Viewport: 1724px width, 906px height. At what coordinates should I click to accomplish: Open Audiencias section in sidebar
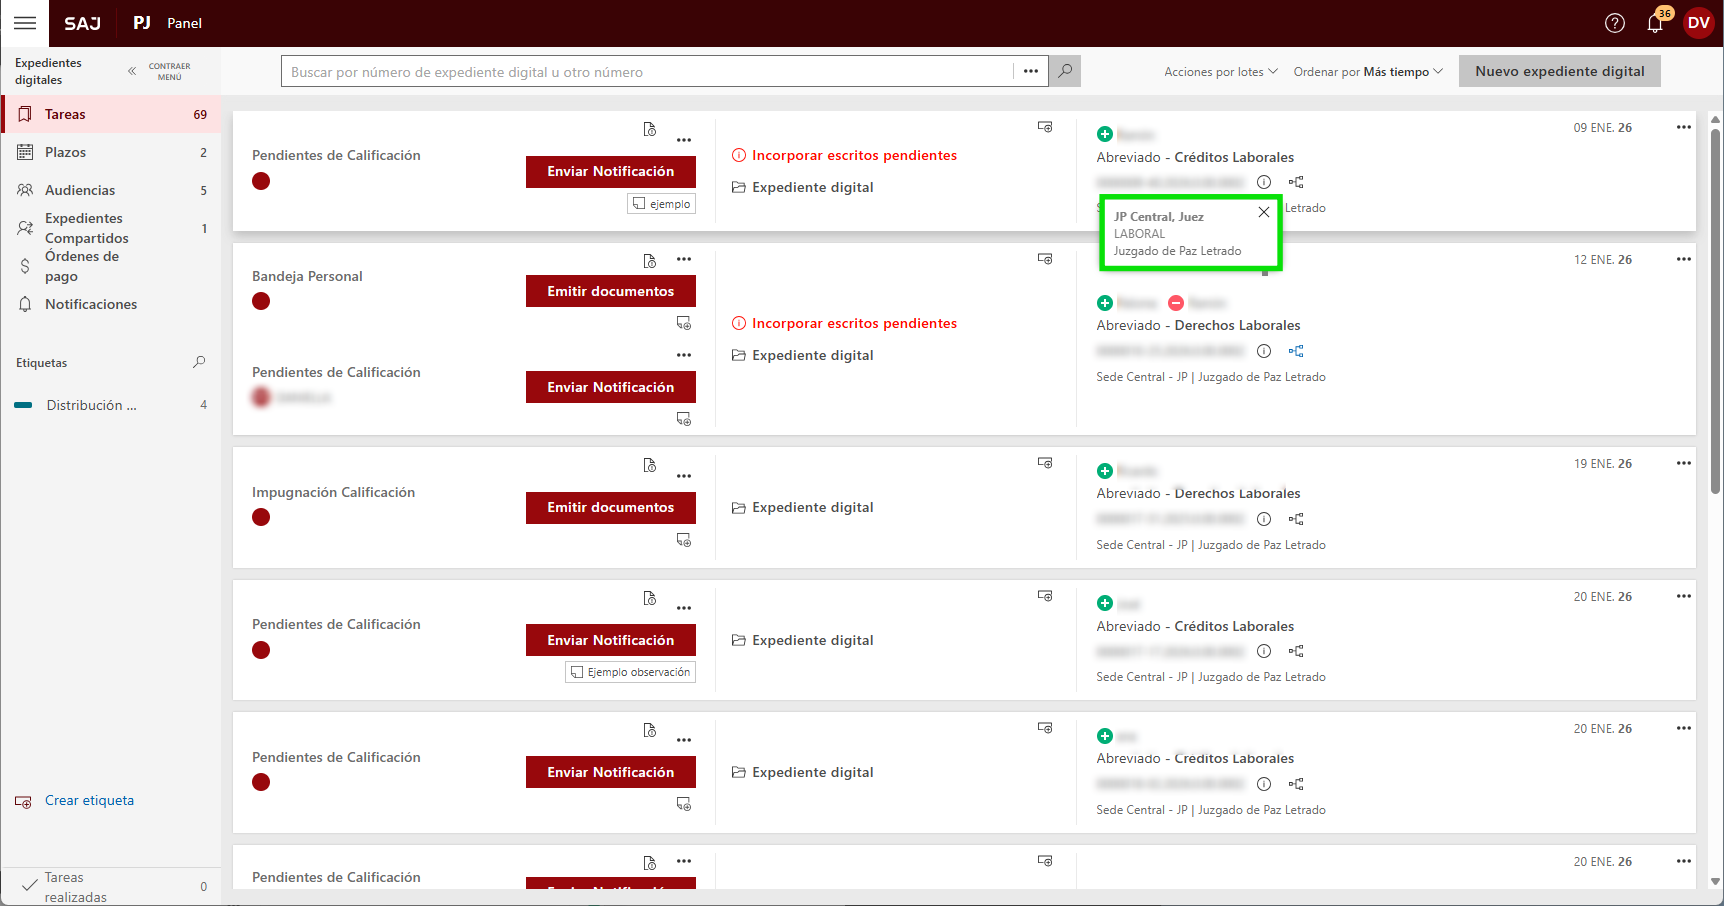80,190
